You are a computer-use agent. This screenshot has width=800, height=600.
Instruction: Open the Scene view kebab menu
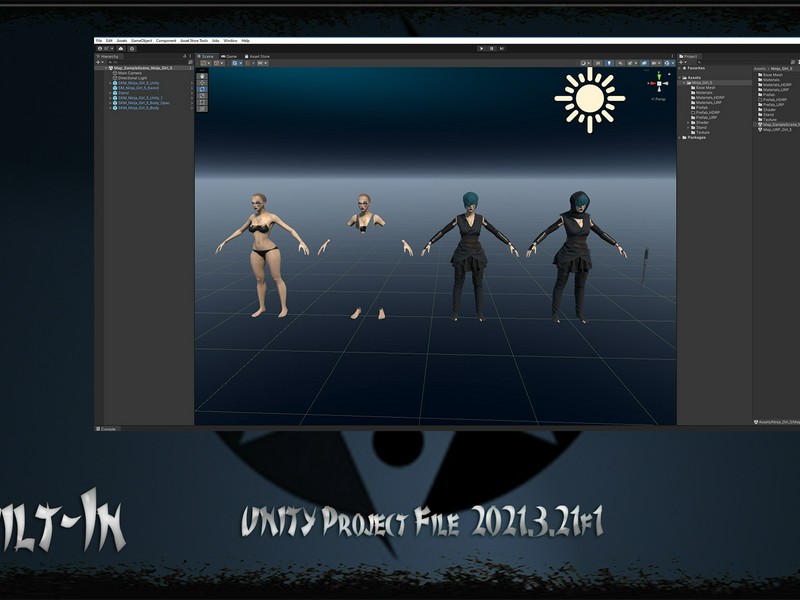coord(672,56)
